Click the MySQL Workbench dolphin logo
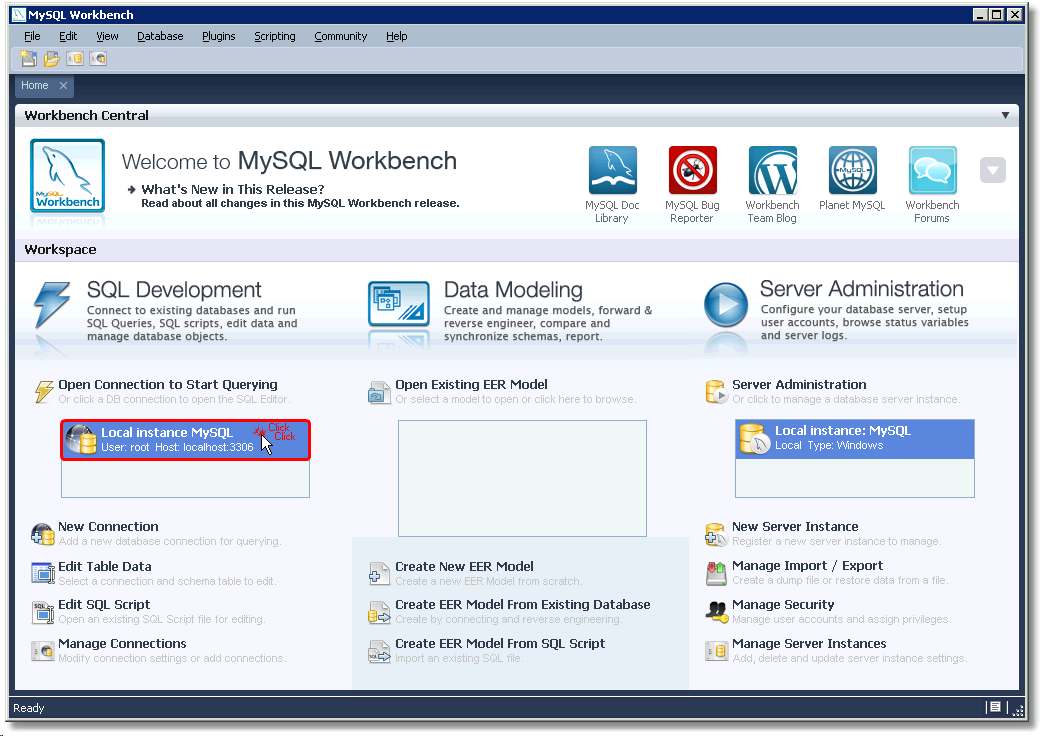The height and width of the screenshot is (736, 1040). click(x=67, y=176)
